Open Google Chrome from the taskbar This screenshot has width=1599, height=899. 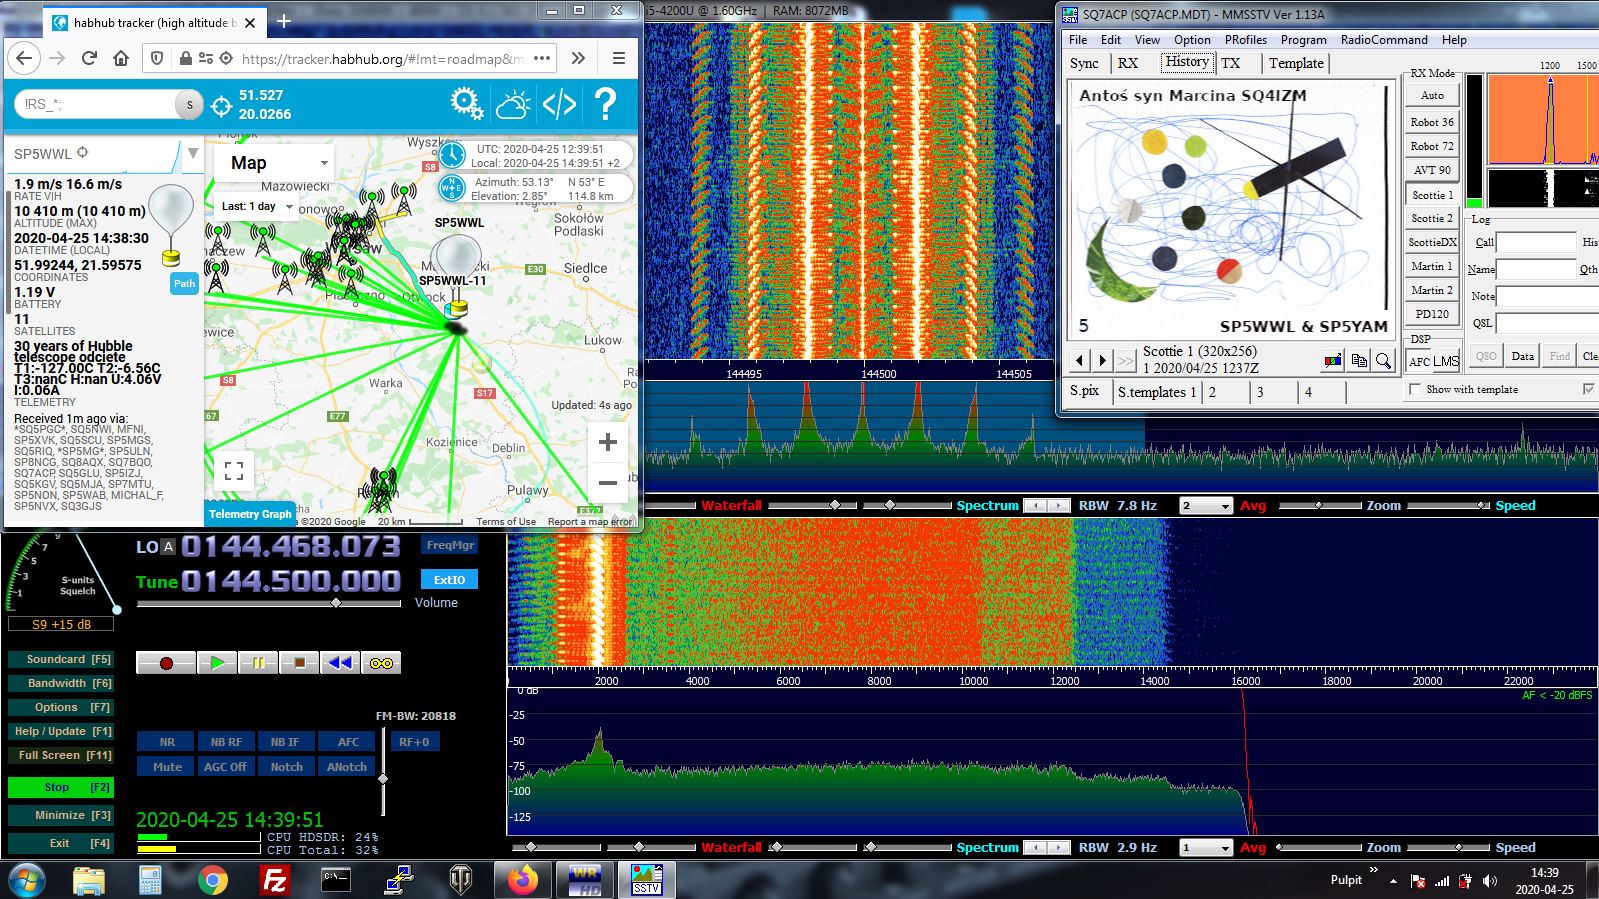tap(212, 880)
